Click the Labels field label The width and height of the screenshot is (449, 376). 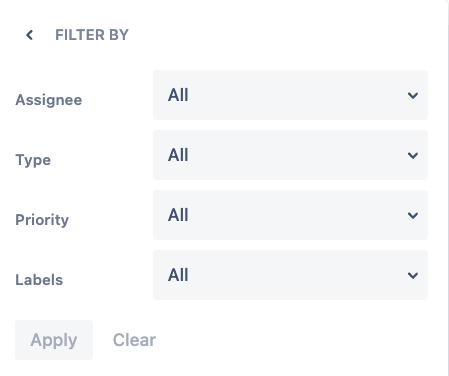(x=39, y=280)
